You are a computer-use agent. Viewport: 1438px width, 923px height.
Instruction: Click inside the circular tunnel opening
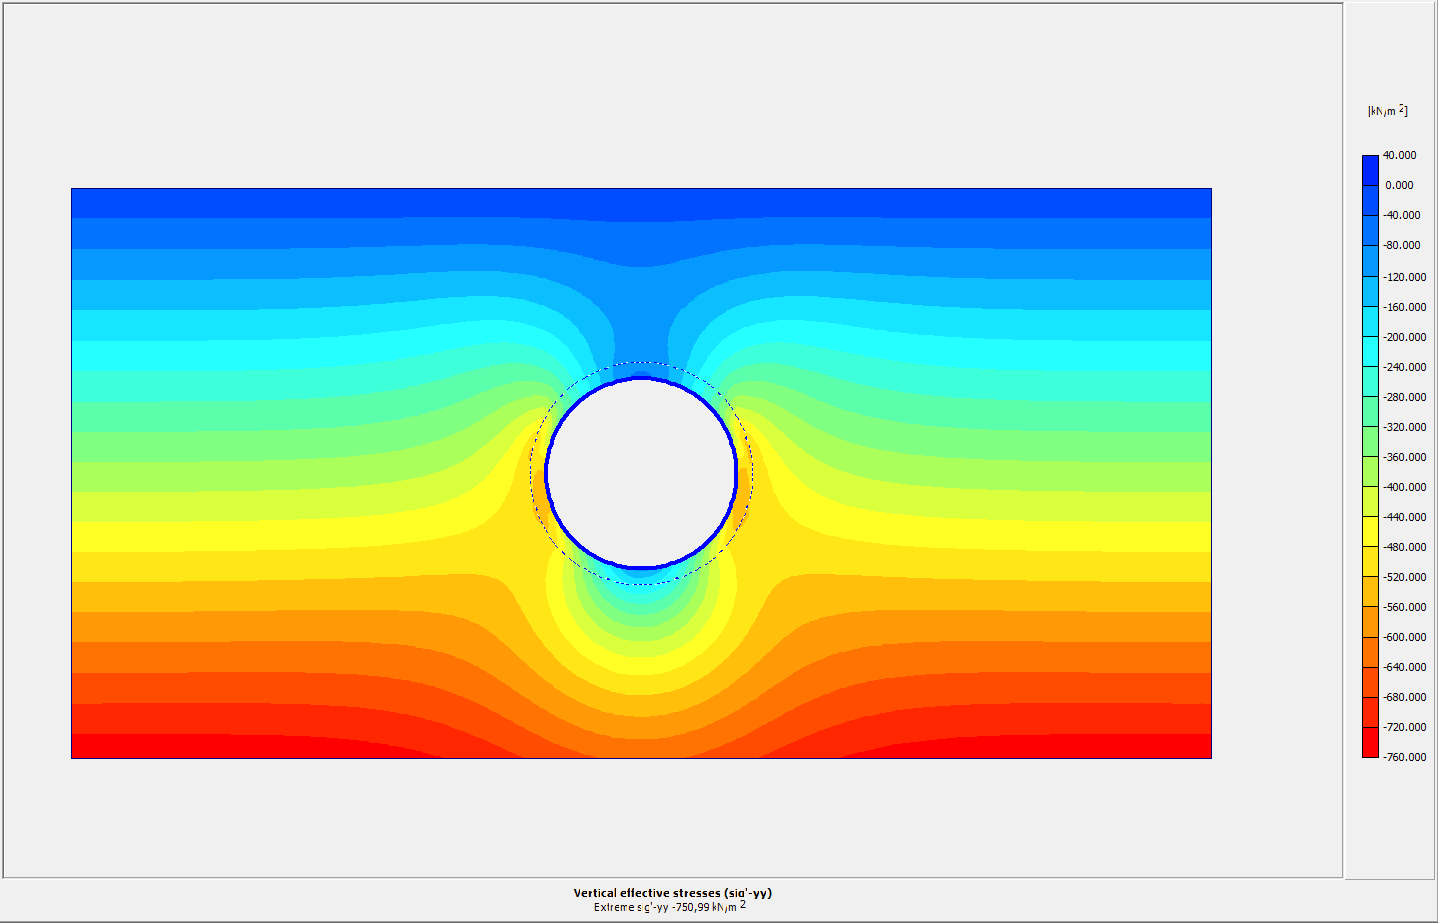click(x=641, y=473)
